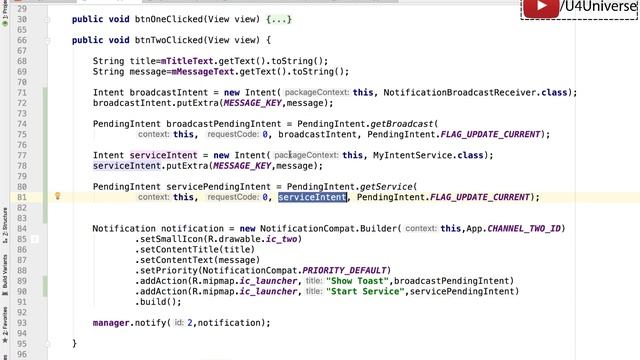Click line number 93 in the gutter
Image resolution: width=640 pixels, height=360 pixels.
pyautogui.click(x=22, y=323)
